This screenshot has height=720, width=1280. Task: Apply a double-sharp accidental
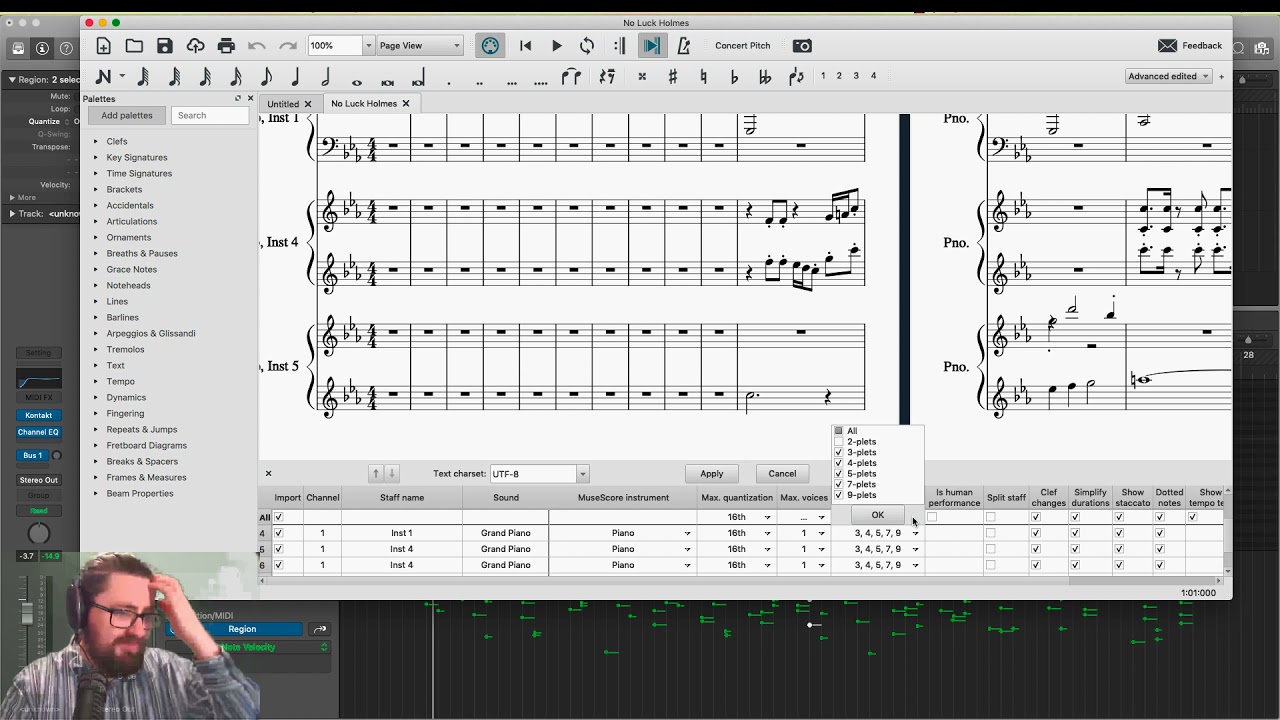tap(642, 77)
